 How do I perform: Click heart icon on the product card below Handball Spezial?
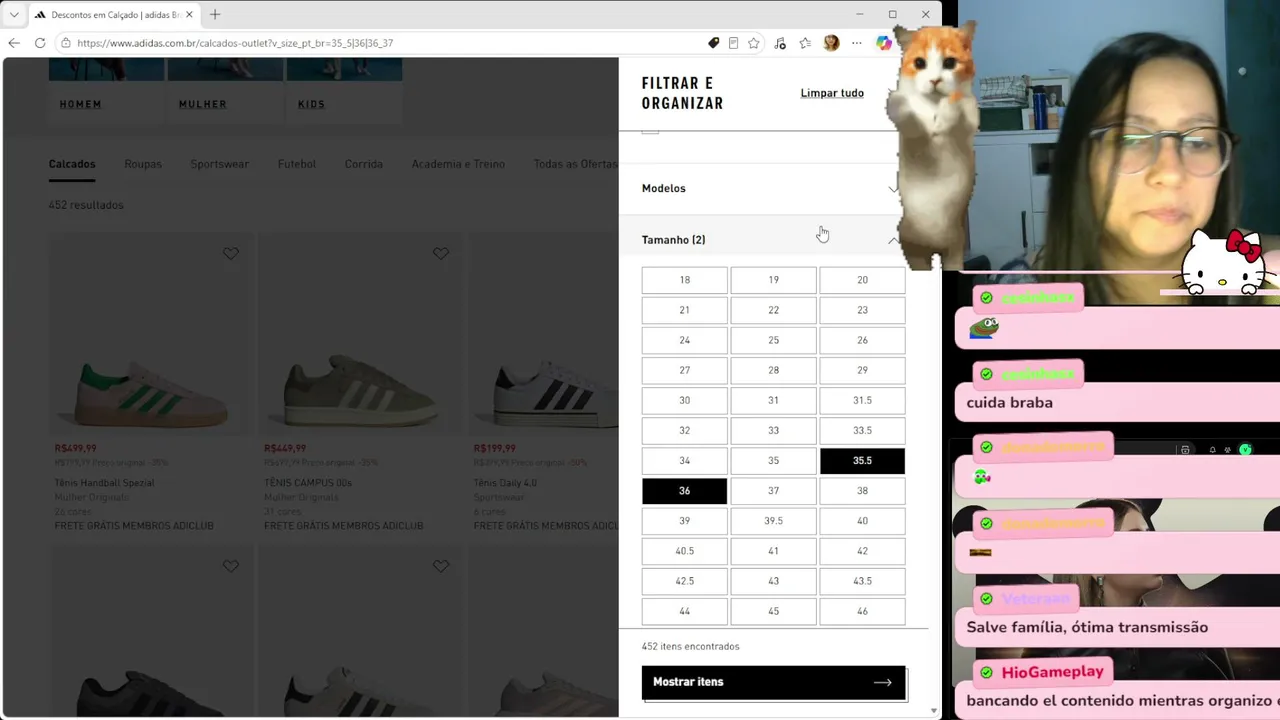tap(231, 566)
